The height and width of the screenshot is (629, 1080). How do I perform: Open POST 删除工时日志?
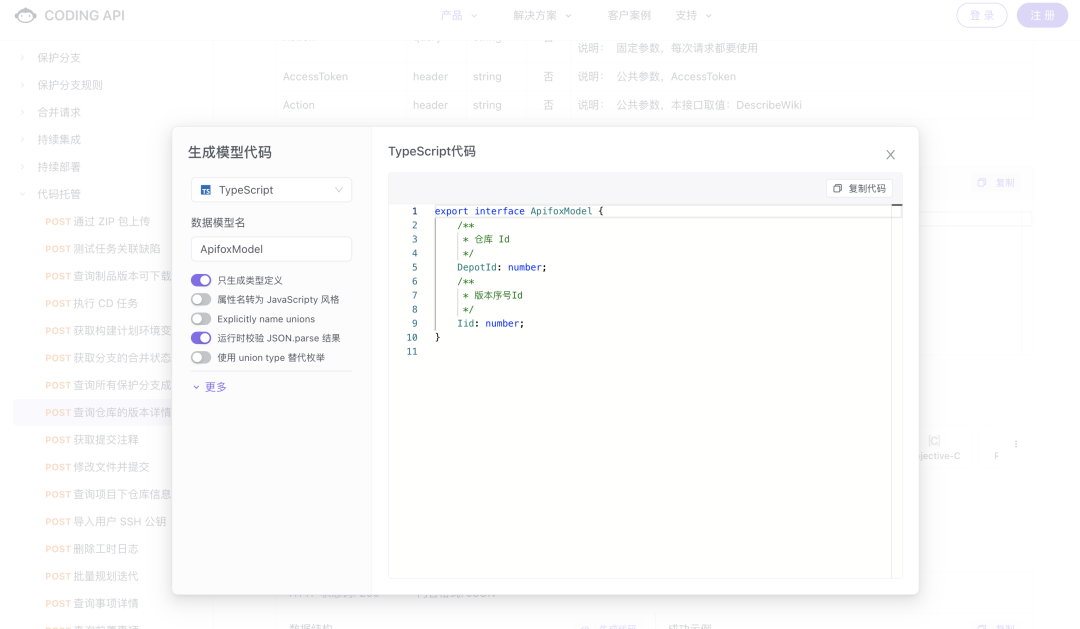[92, 549]
